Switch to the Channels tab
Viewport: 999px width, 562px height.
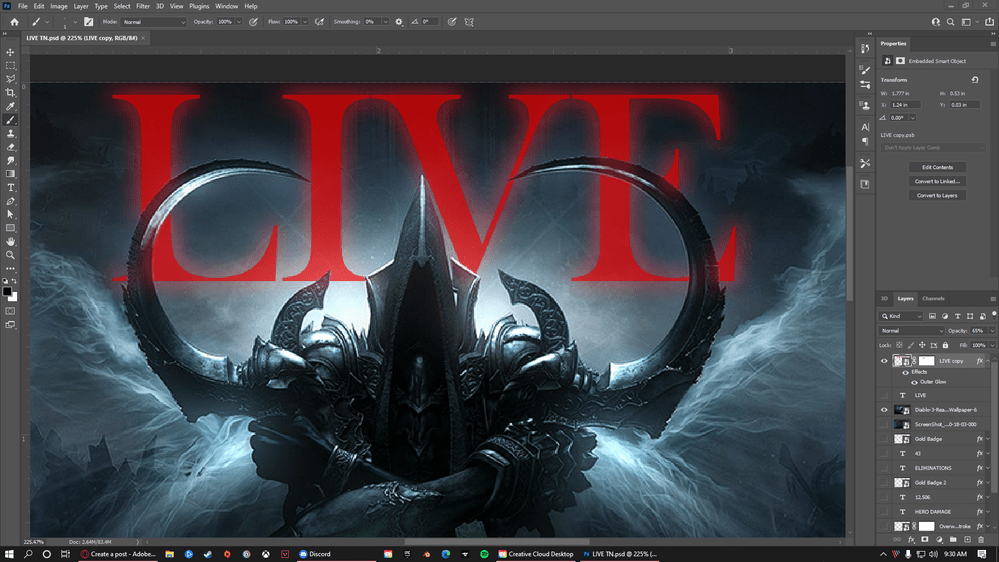click(x=933, y=299)
